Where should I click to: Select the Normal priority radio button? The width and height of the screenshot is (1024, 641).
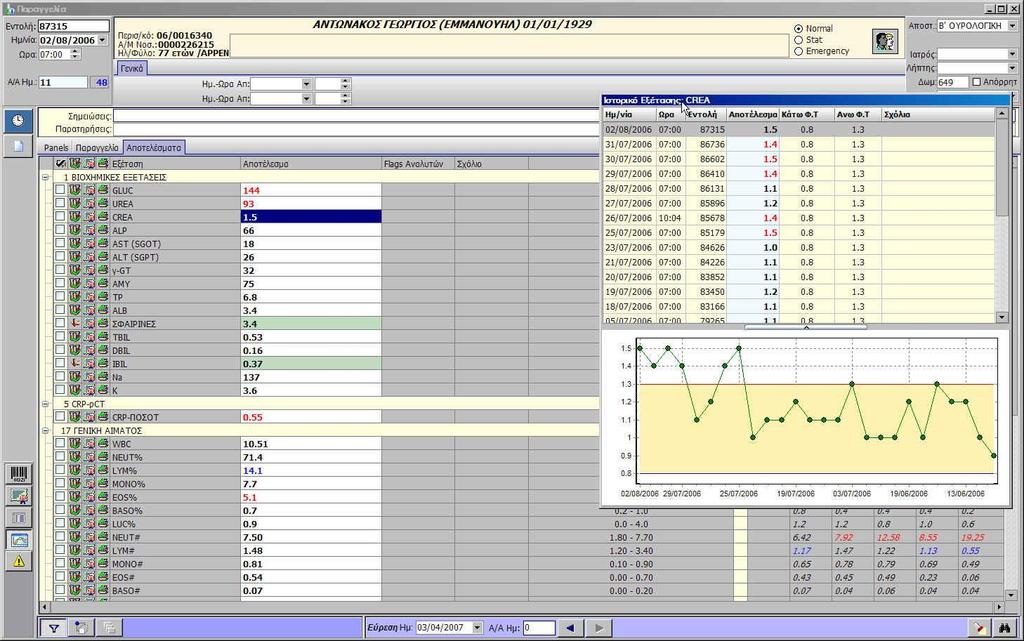(798, 29)
